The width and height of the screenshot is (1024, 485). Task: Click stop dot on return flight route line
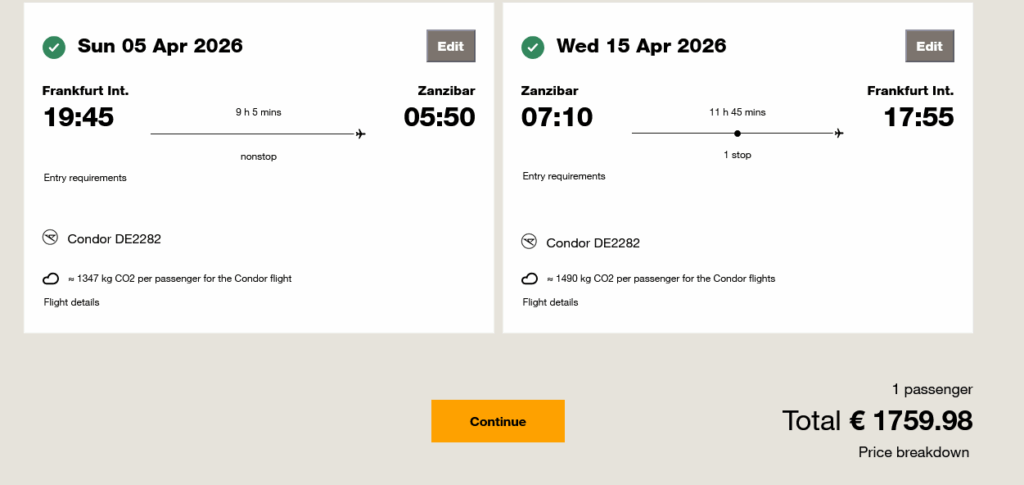pos(737,133)
